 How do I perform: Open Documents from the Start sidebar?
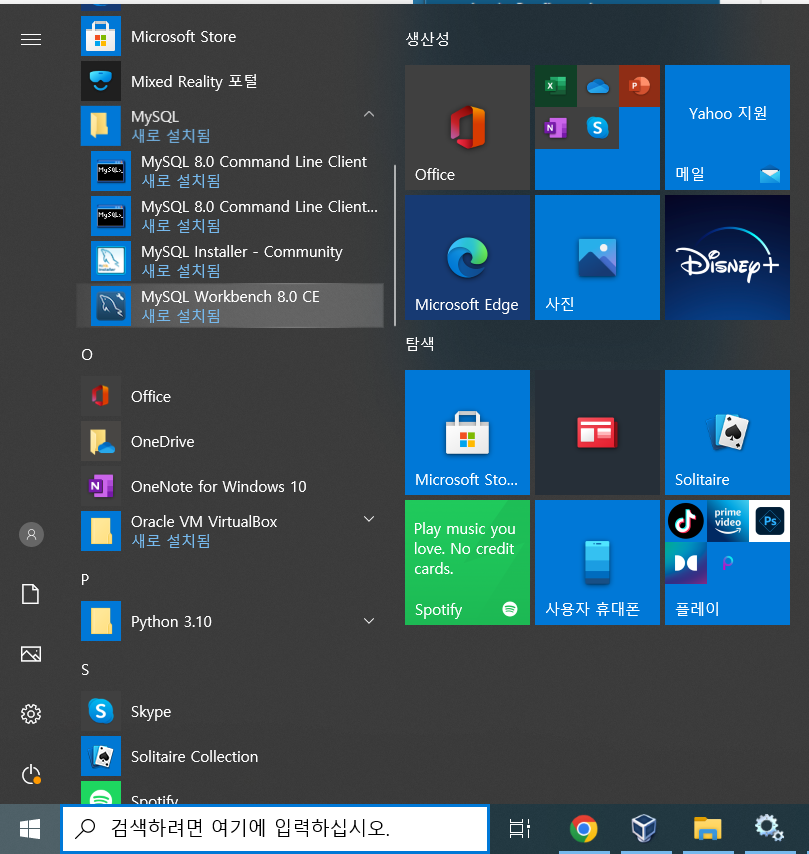tap(31, 594)
